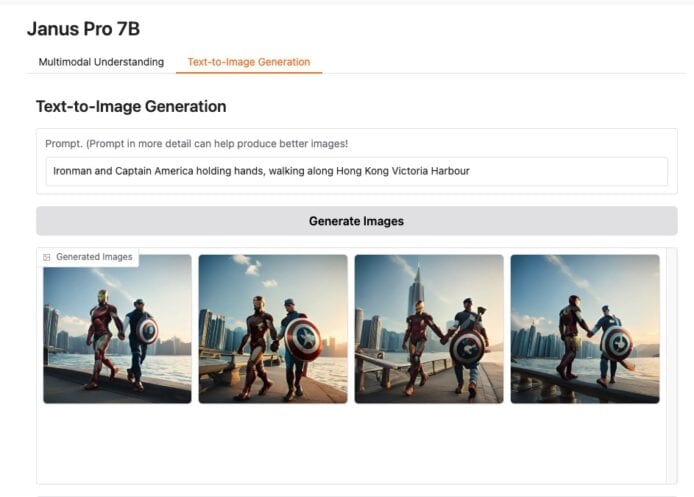This screenshot has height=497, width=694.
Task: Select the third generated image with tall tower
Action: [x=429, y=328]
